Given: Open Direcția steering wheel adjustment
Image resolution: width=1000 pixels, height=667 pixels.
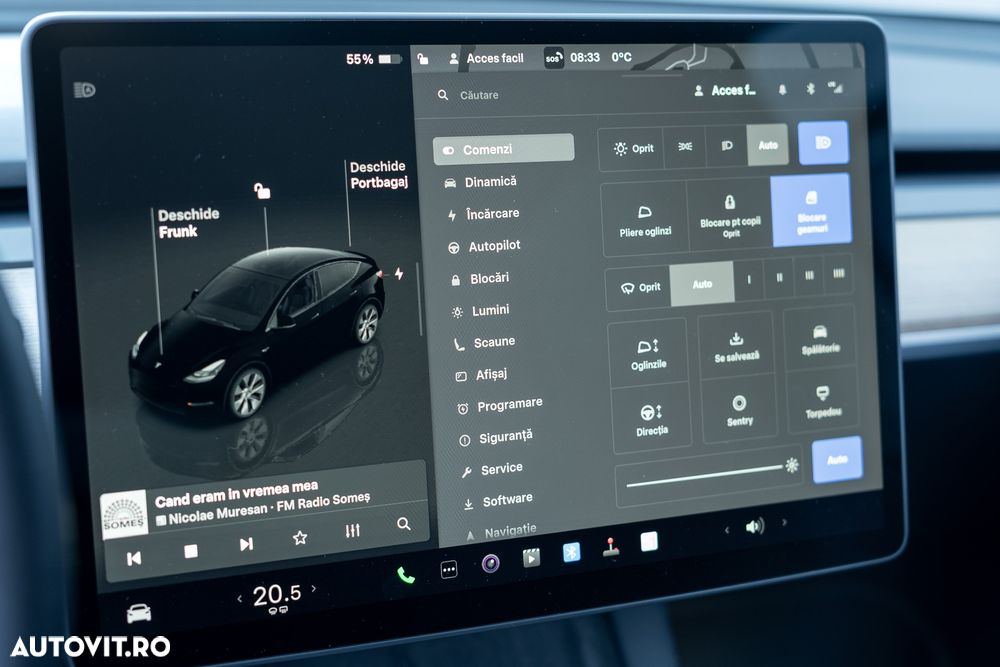Looking at the screenshot, I should 651,419.
